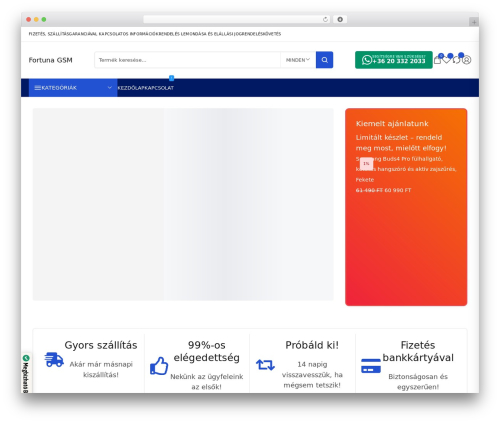Click the blue search magnifier button

324,60
